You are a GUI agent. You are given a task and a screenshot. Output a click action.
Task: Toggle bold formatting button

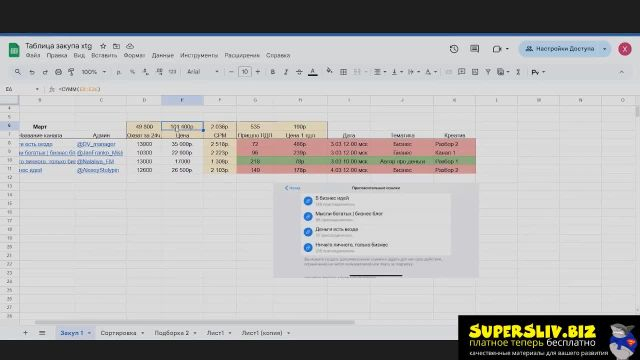(273, 72)
